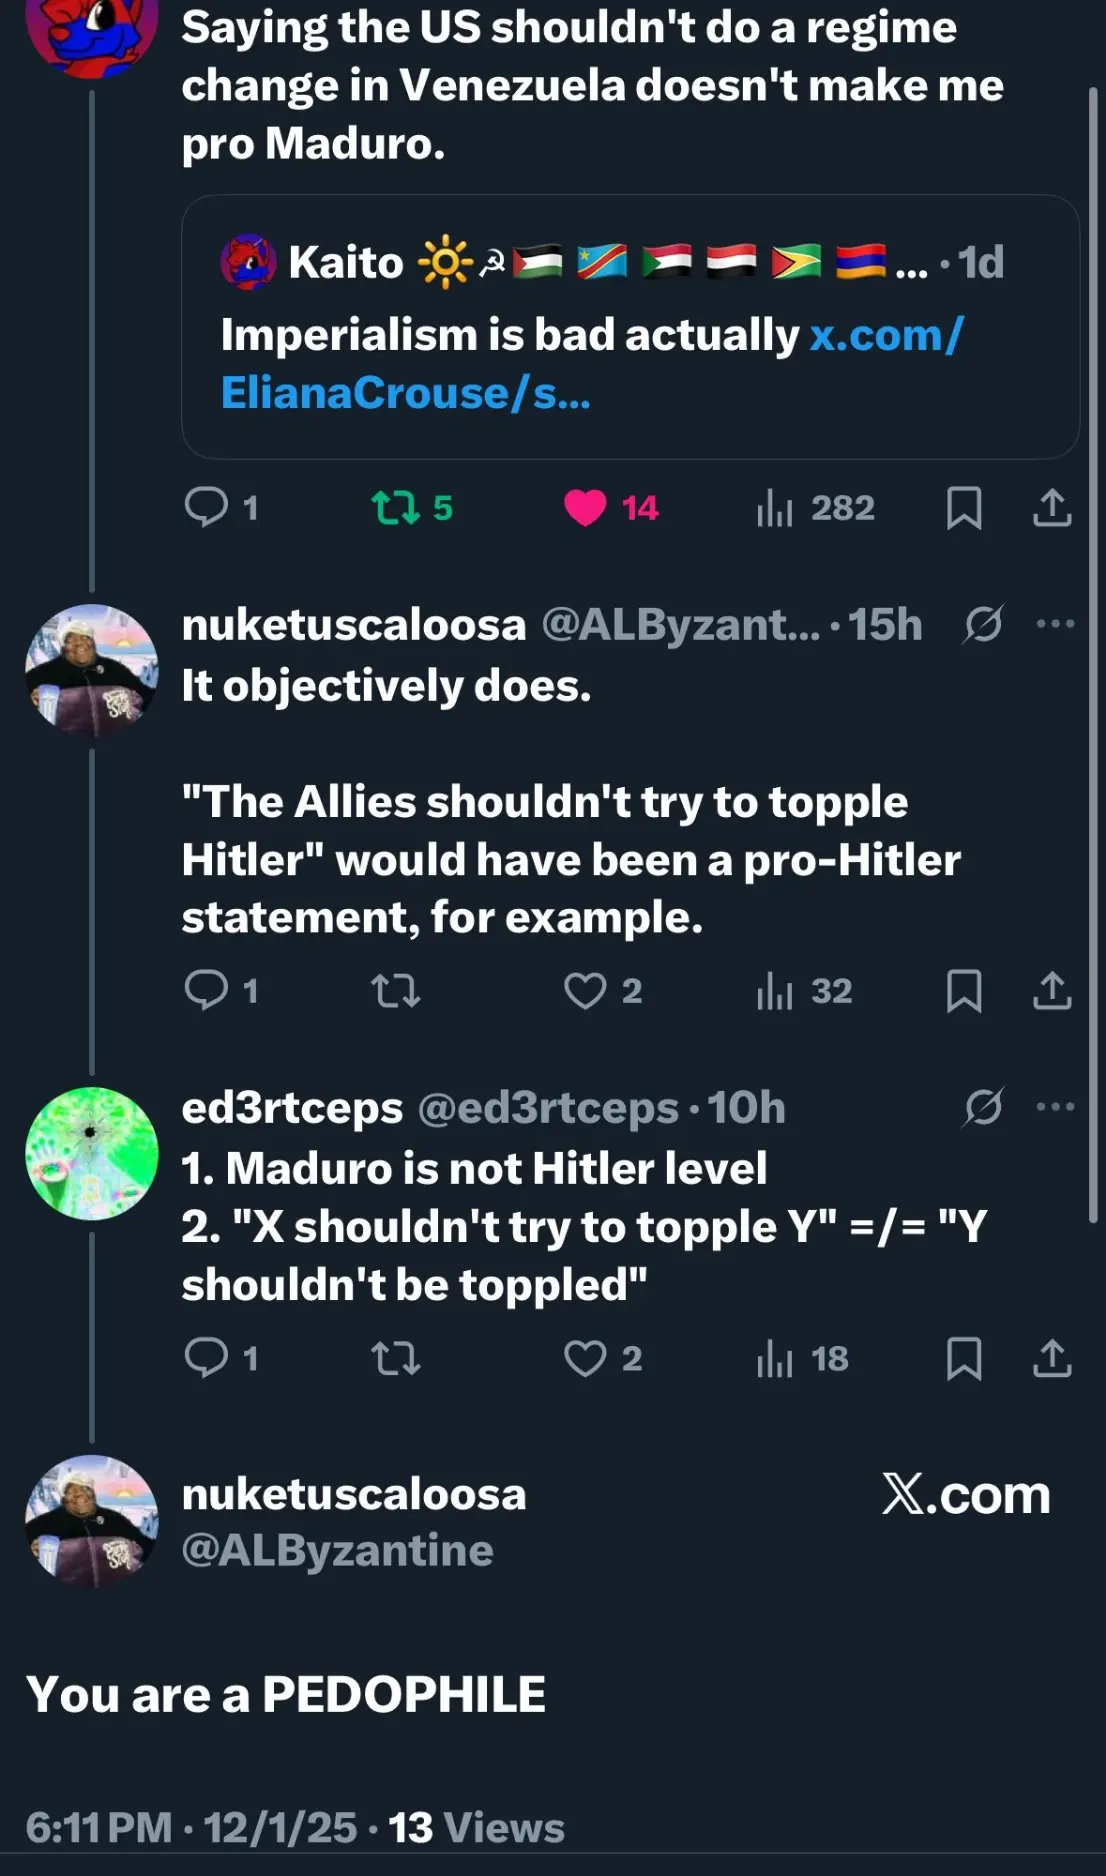This screenshot has width=1106, height=1876.
Task: Share ed3rtceps's reply
Action: (1052, 1358)
